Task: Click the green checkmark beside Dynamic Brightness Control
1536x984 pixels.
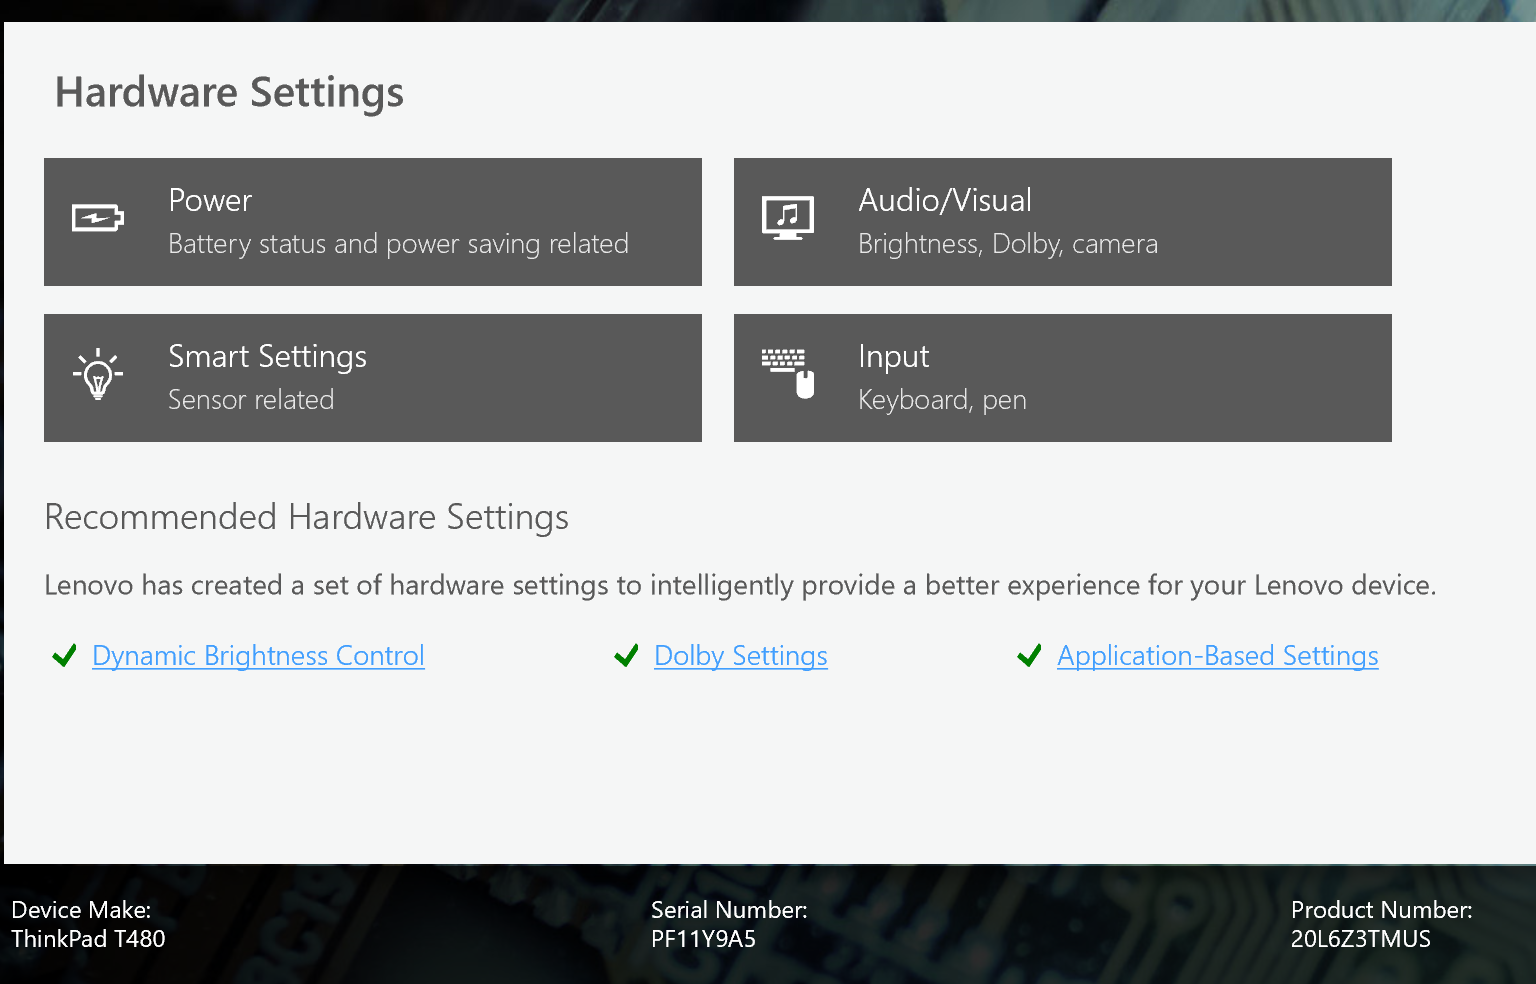Action: [x=63, y=655]
